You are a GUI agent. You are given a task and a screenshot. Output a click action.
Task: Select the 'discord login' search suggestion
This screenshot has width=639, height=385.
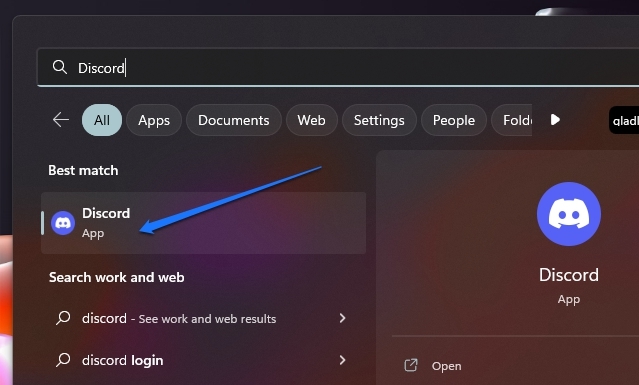coord(202,360)
